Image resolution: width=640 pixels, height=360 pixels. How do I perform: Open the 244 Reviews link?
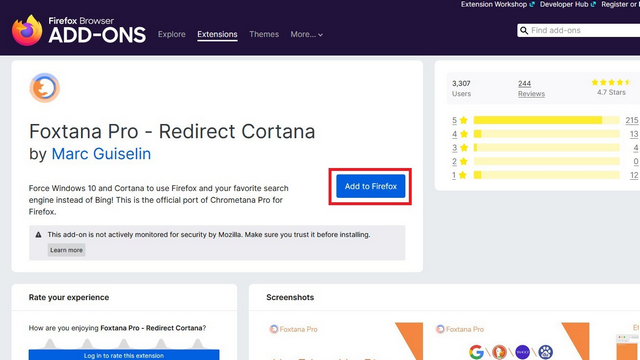(x=531, y=89)
